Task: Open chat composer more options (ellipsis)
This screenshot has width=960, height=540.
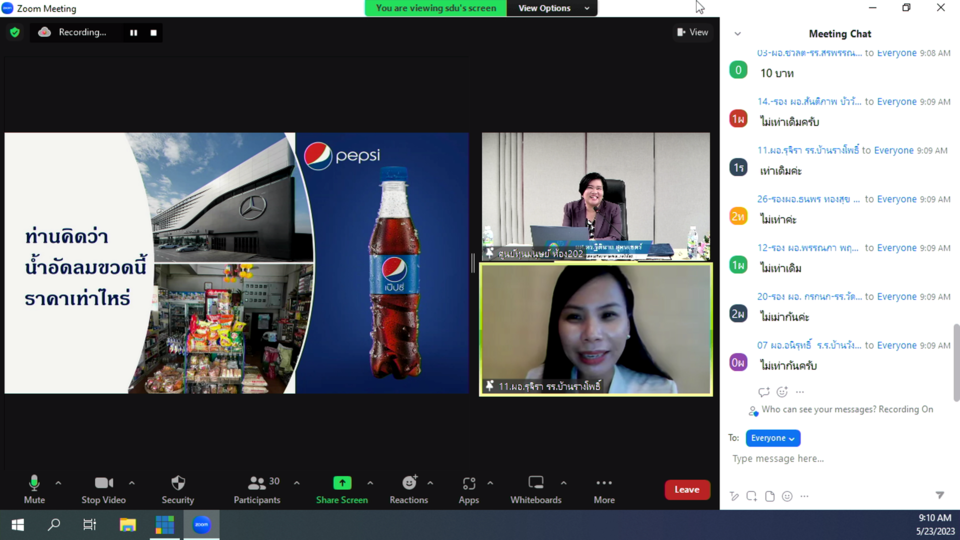Action: pyautogui.click(x=804, y=496)
